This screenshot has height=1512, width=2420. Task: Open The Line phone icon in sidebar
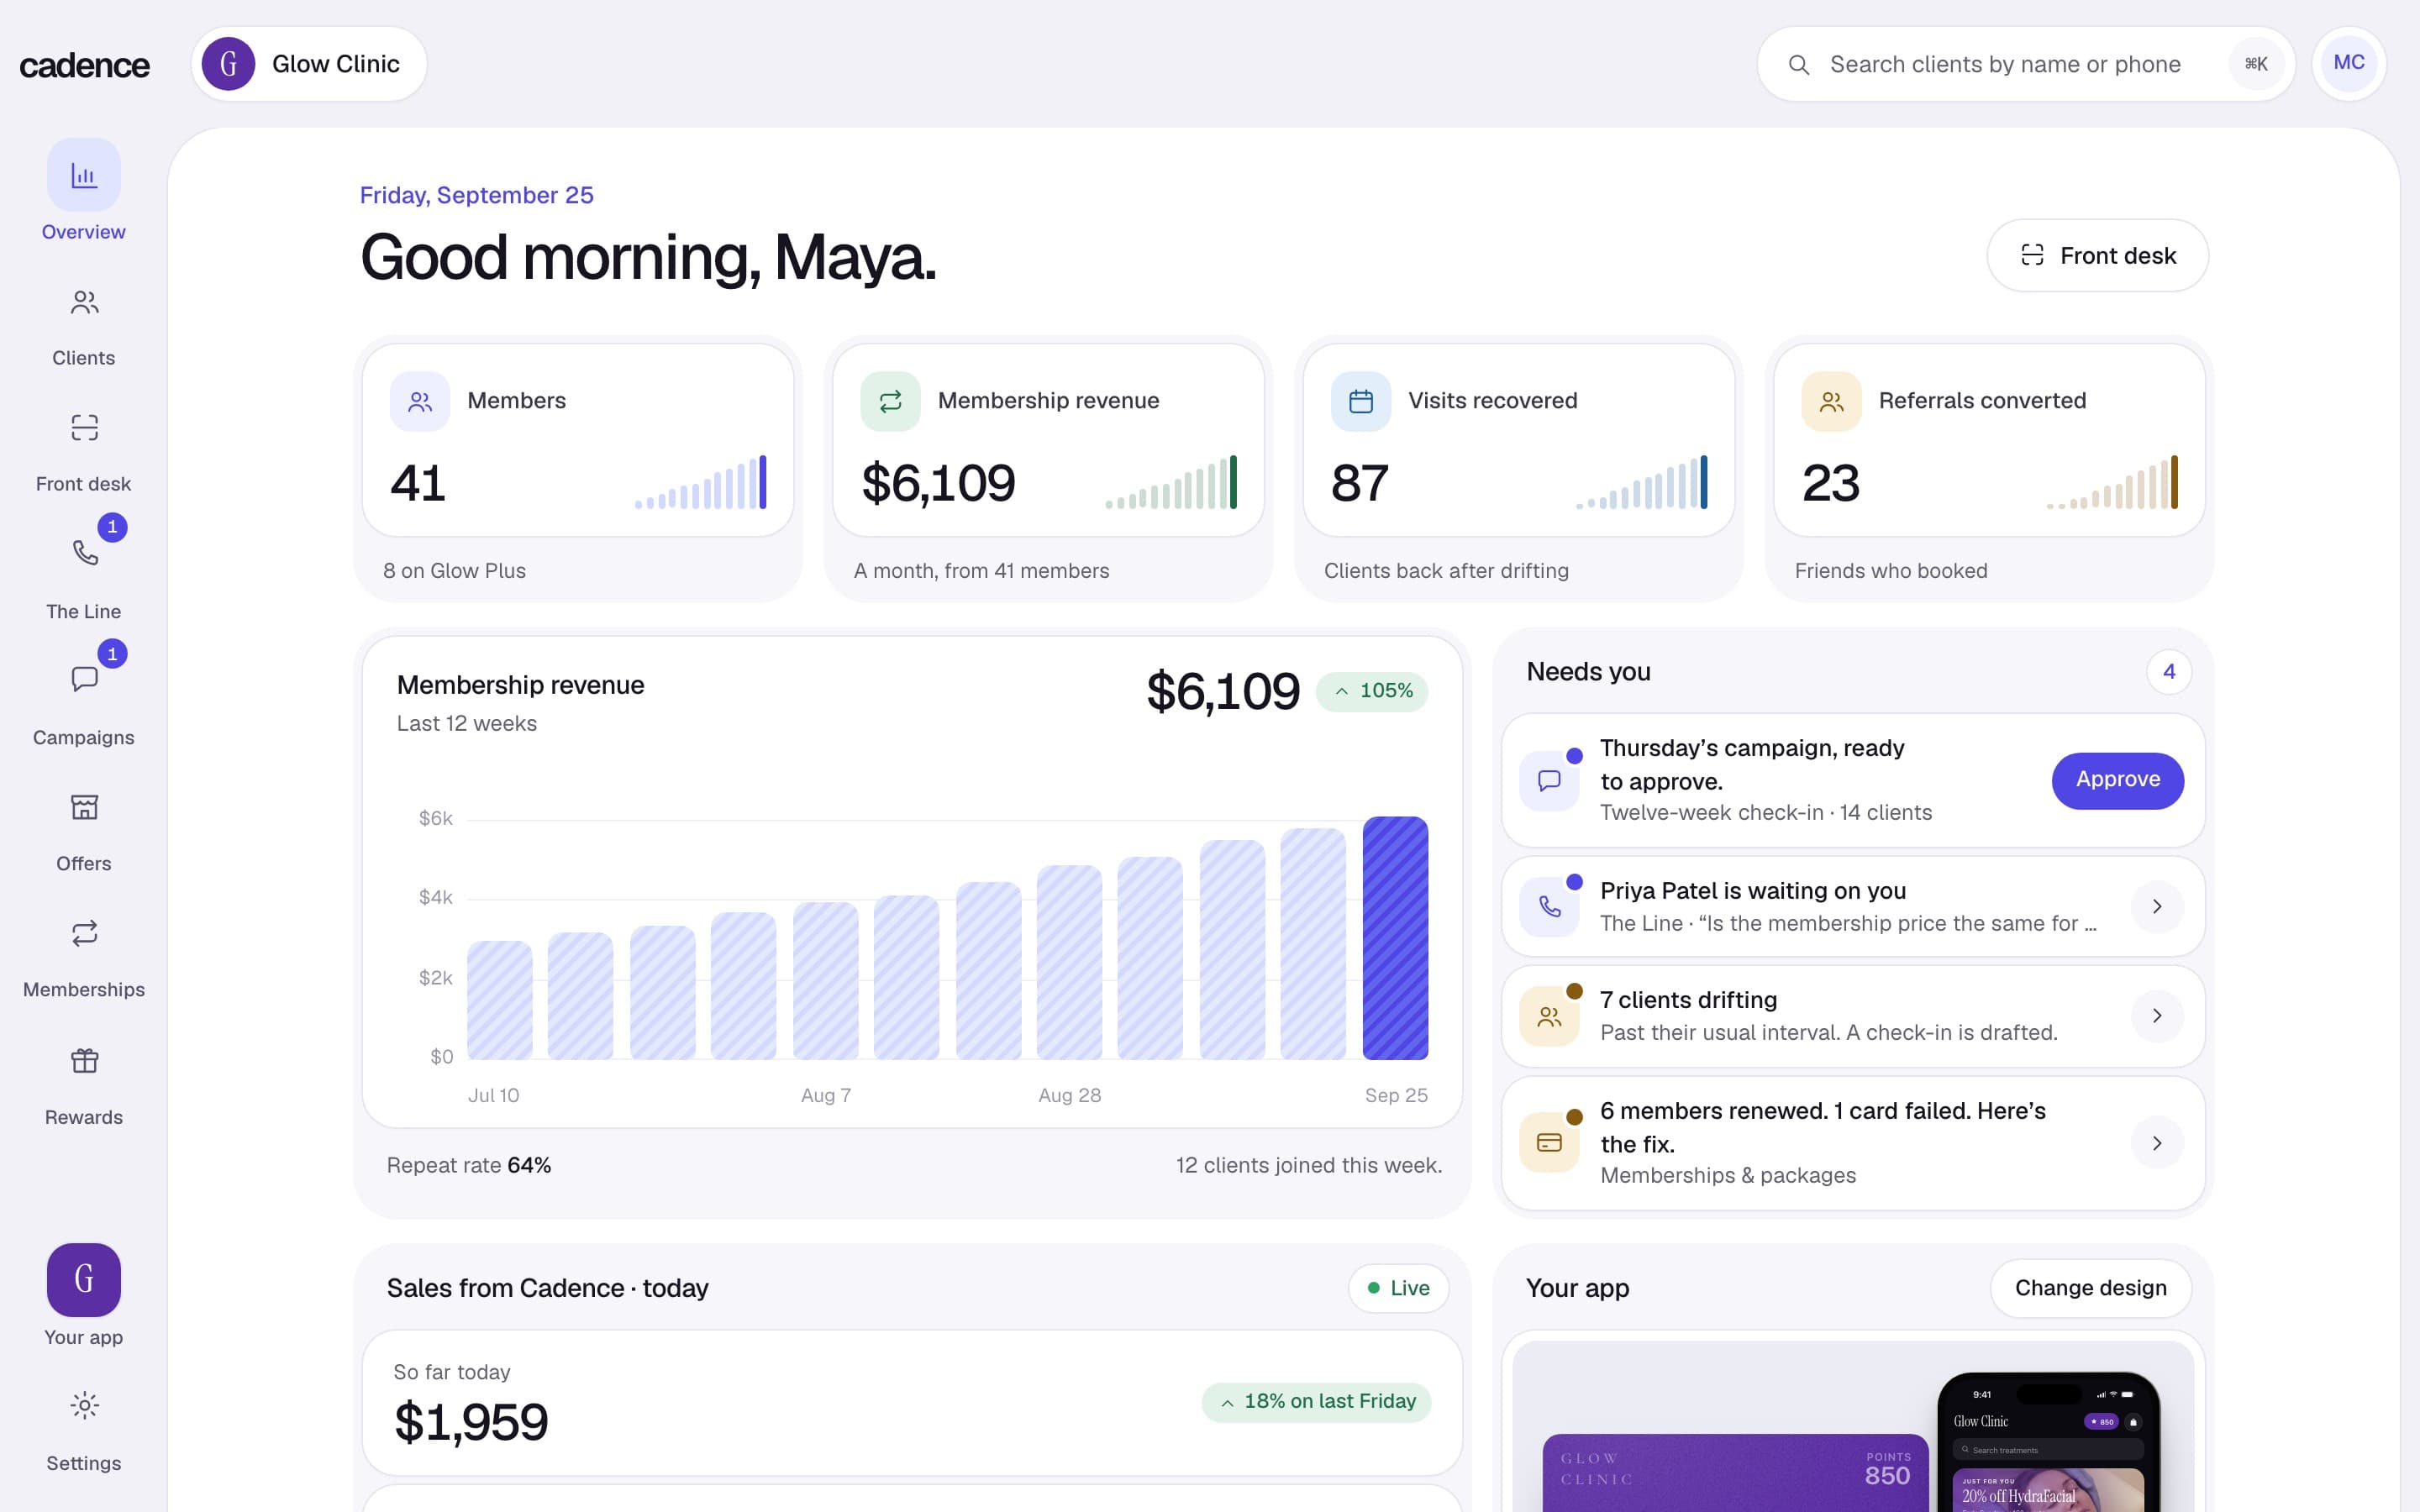coord(84,553)
